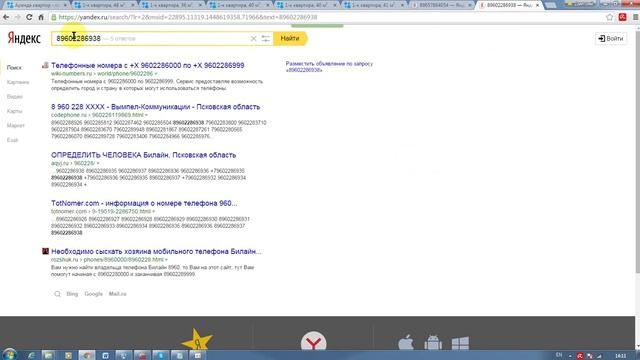This screenshot has width=640, height=360.
Task: Click wiki-numbers.ru green URL under first result
Action: pyautogui.click(x=102, y=74)
